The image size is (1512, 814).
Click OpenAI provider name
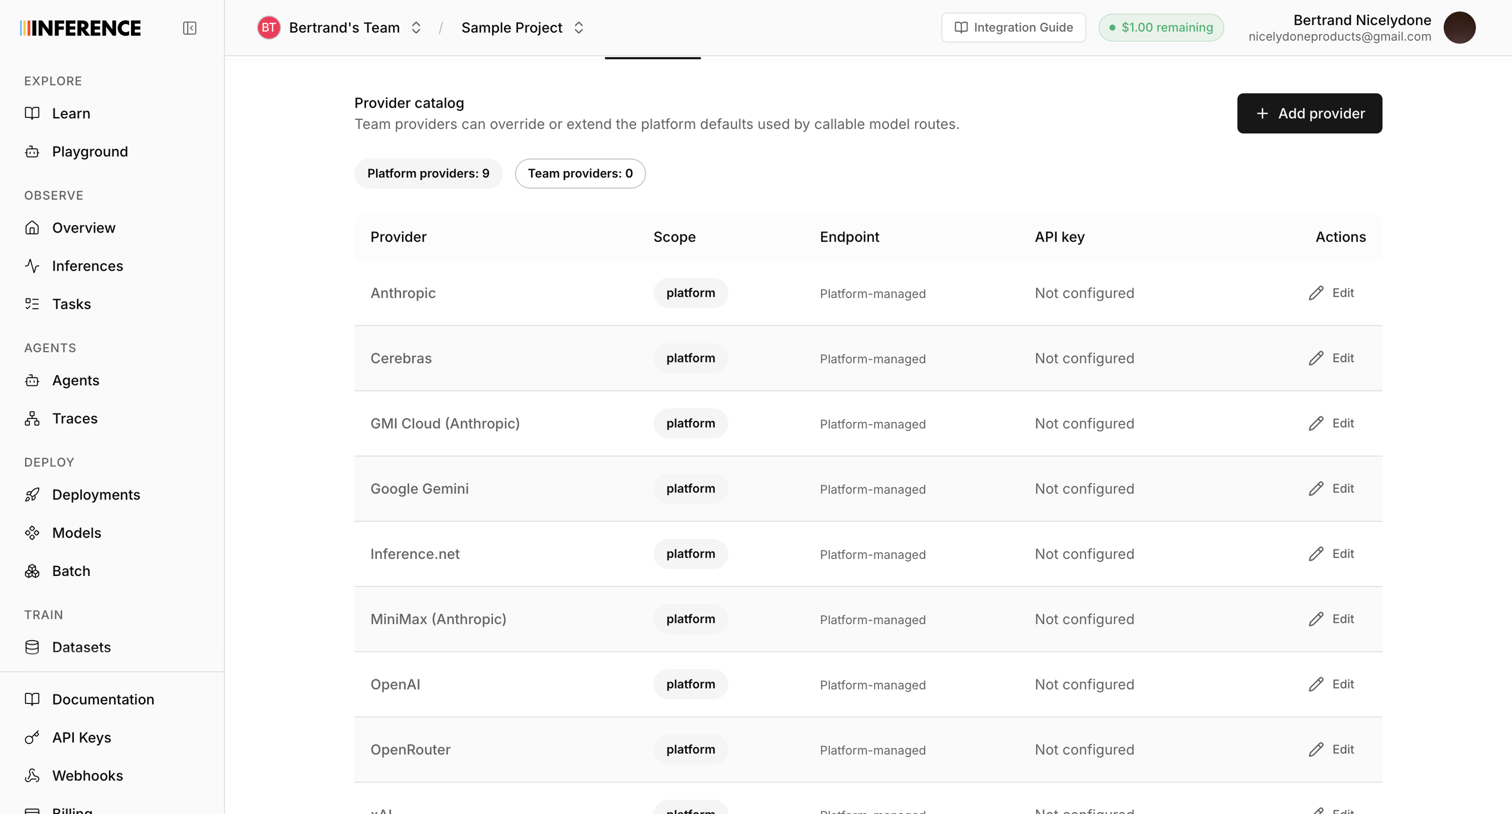click(395, 684)
